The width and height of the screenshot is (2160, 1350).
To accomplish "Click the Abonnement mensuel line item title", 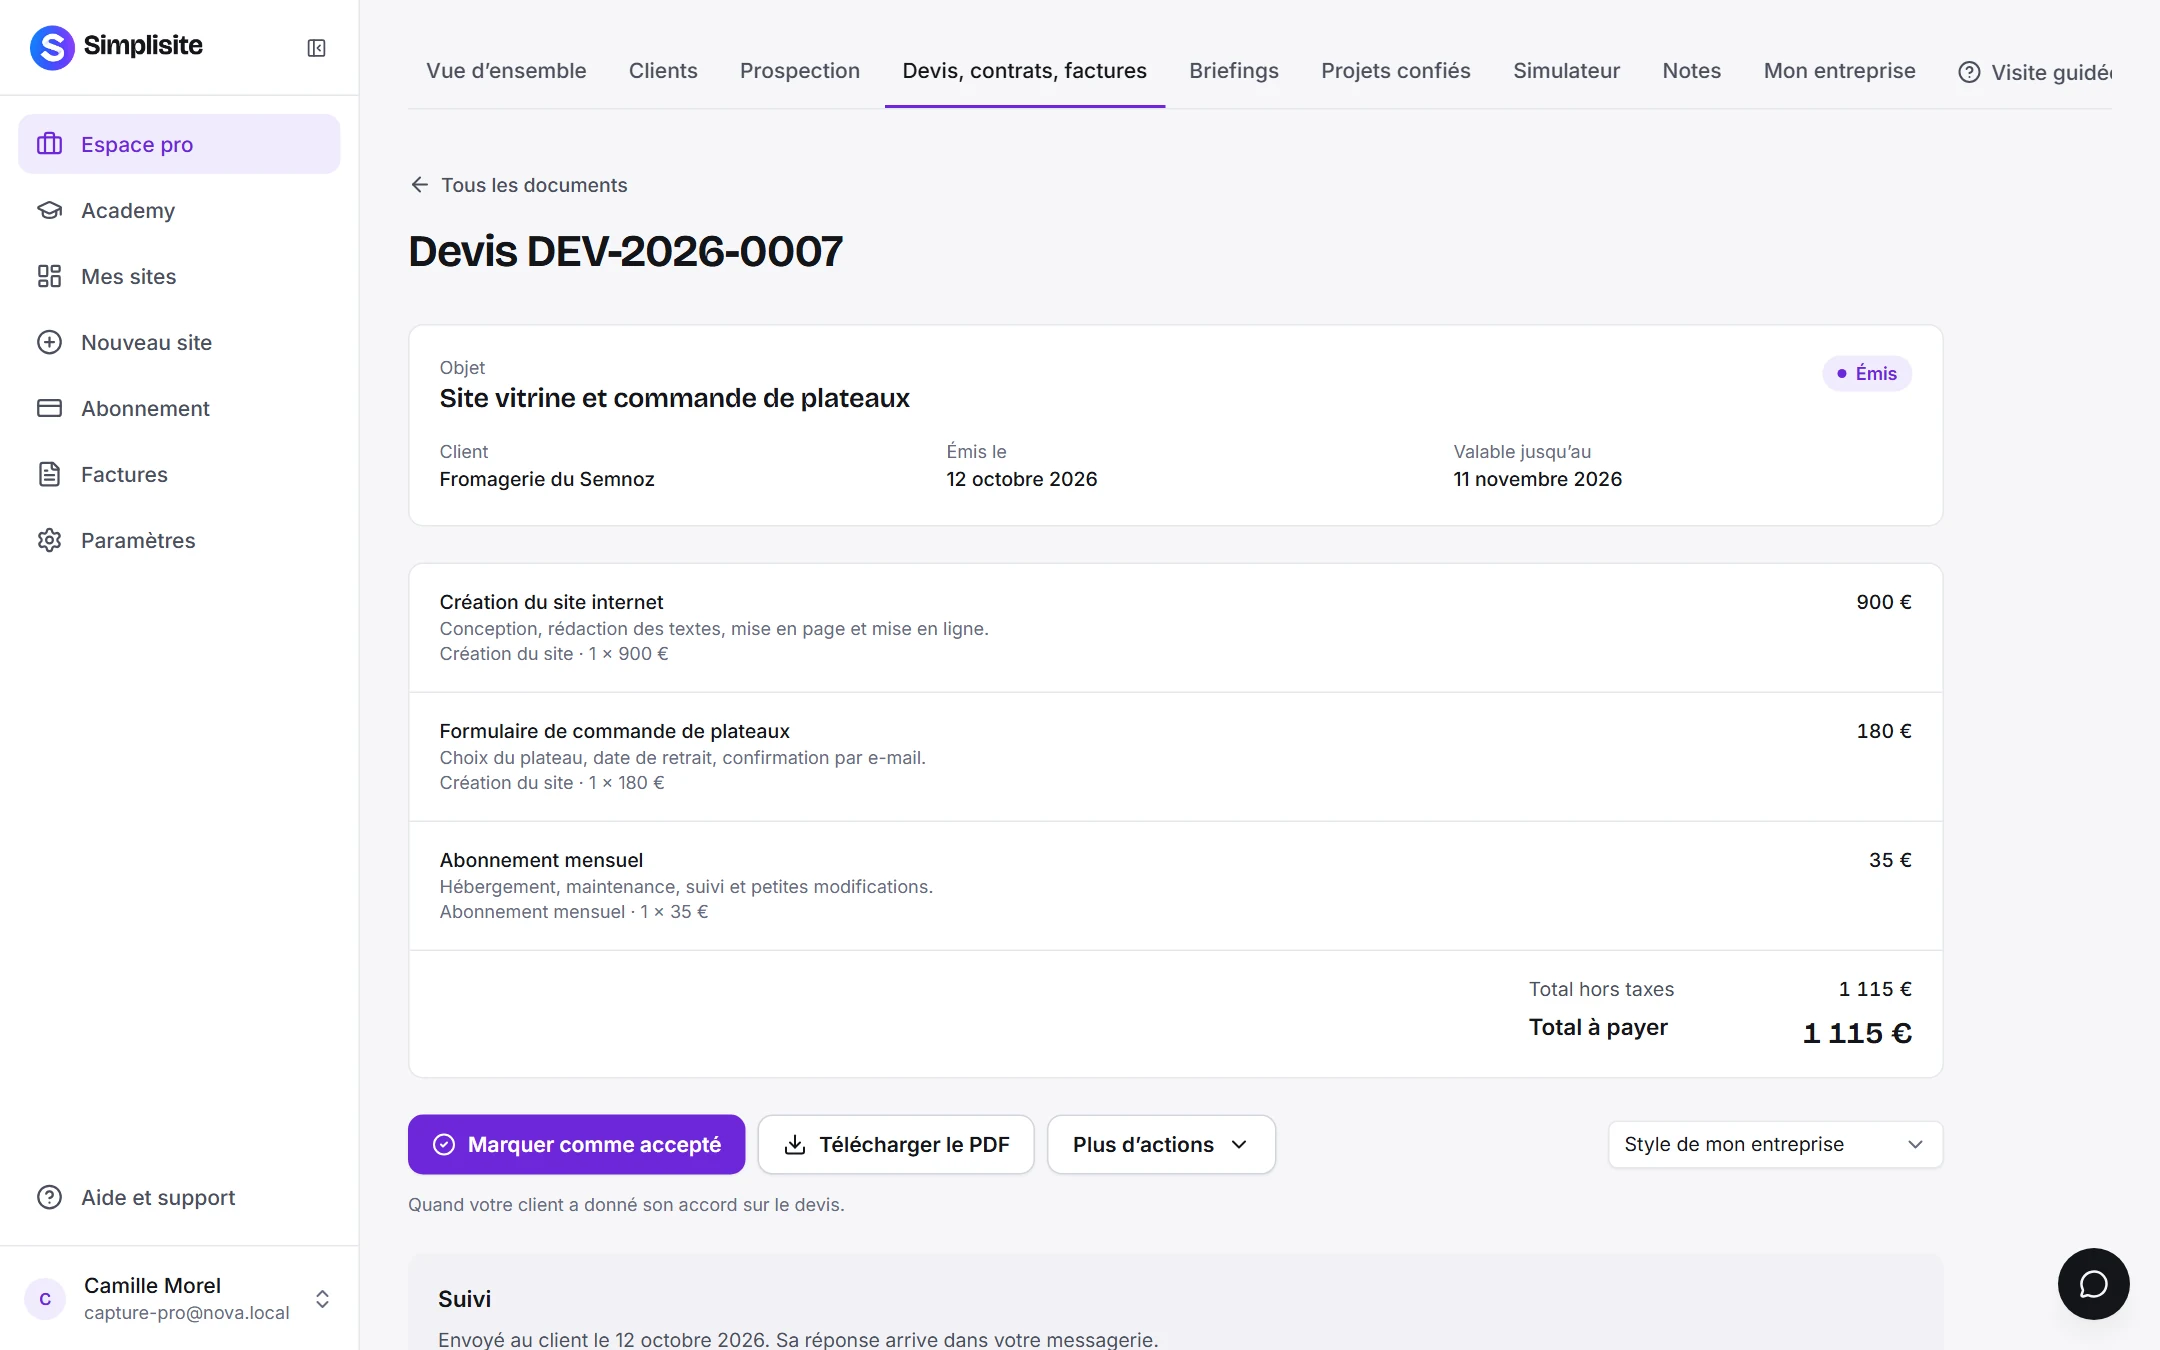I will pyautogui.click(x=541, y=860).
